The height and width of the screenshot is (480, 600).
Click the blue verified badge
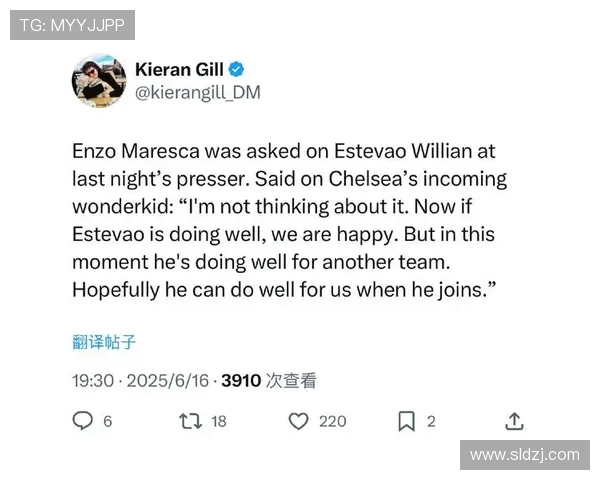tap(236, 69)
